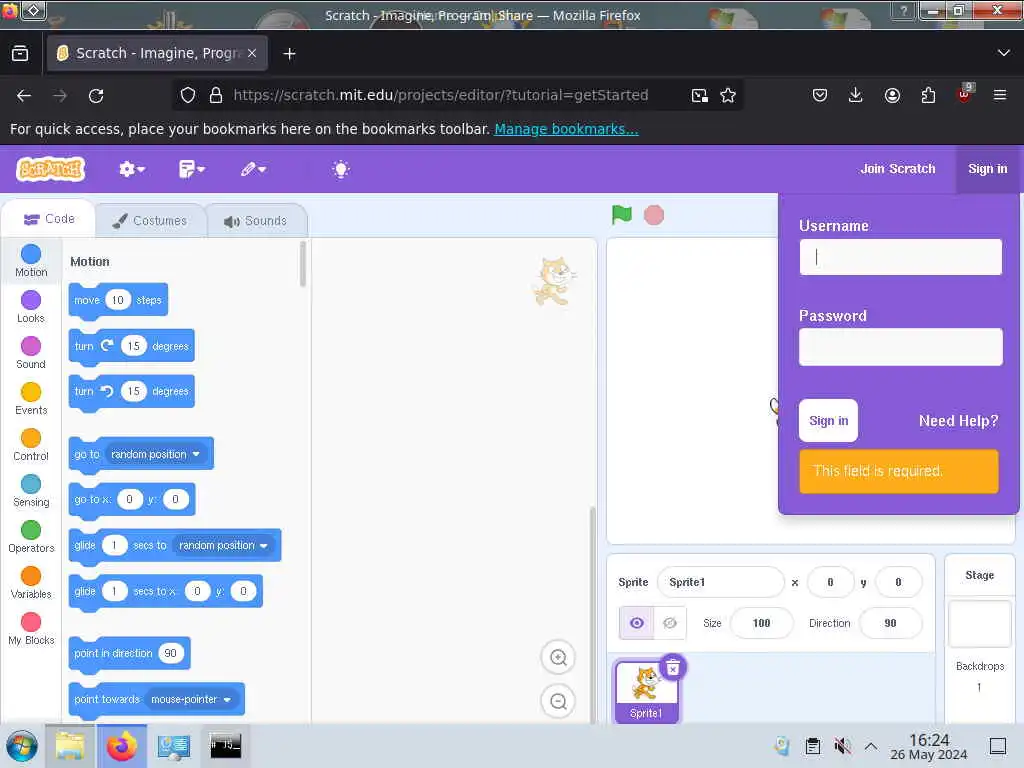Image resolution: width=1024 pixels, height=768 pixels.
Task: Expand random position dropdown in glide block
Action: (223, 545)
